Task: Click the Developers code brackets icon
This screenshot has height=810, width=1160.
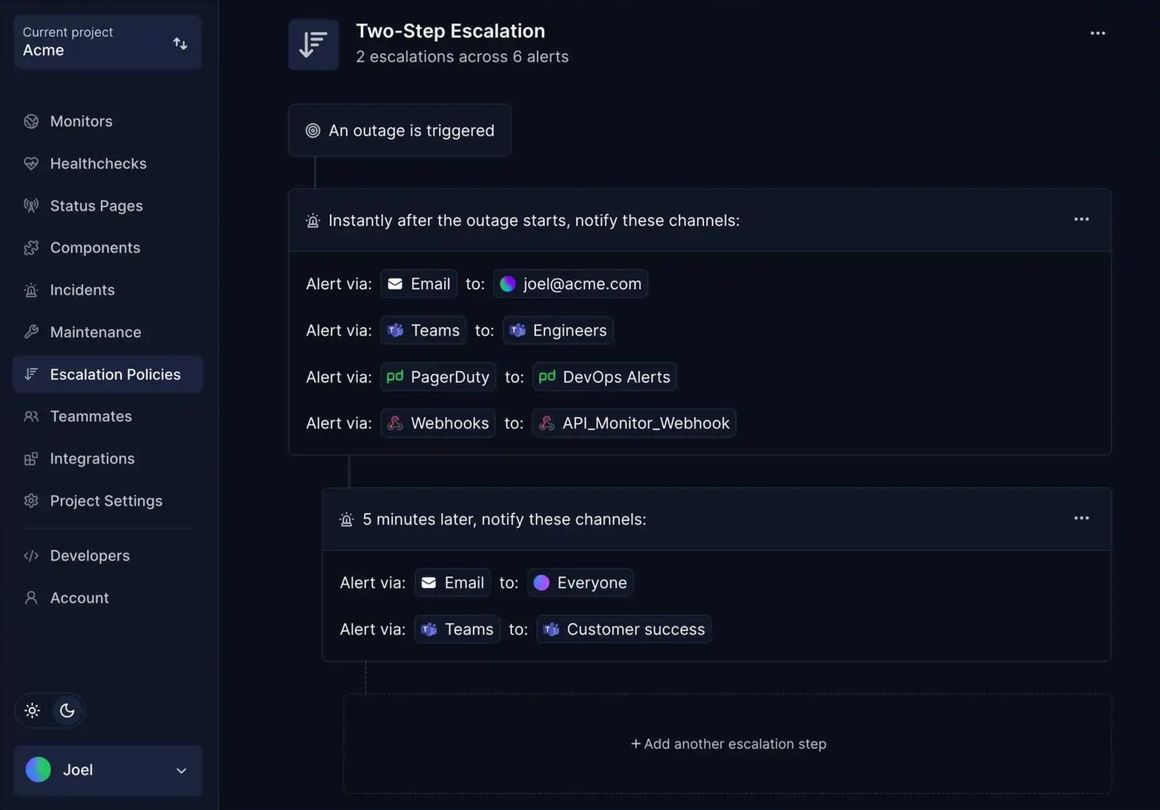Action: click(x=31, y=556)
